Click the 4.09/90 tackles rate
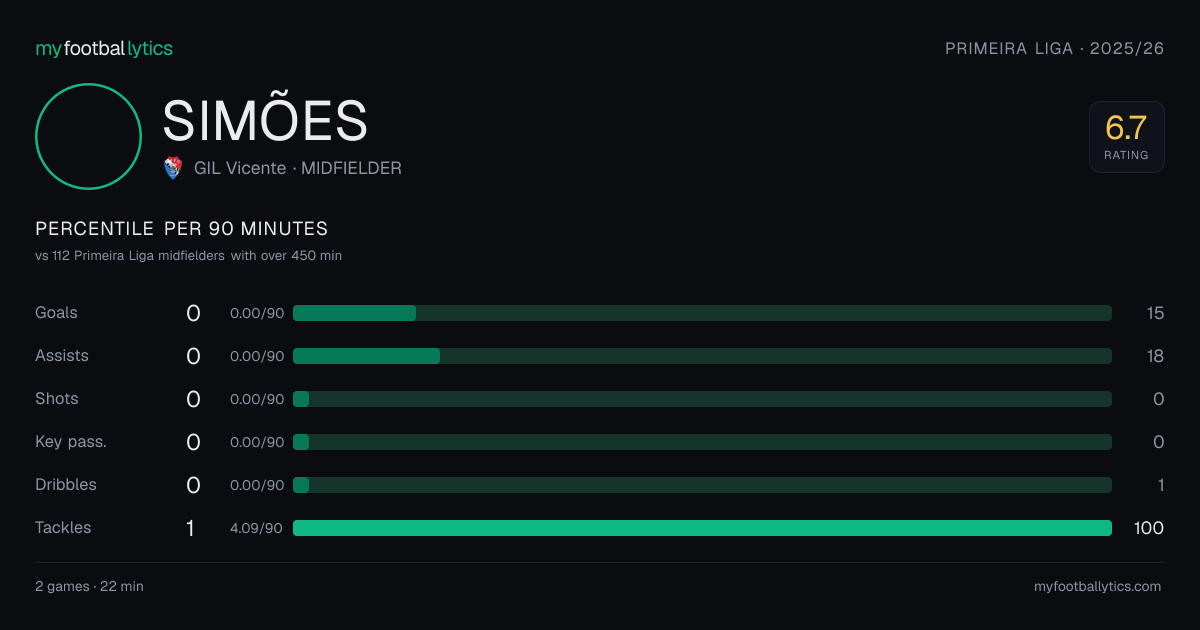 [257, 528]
